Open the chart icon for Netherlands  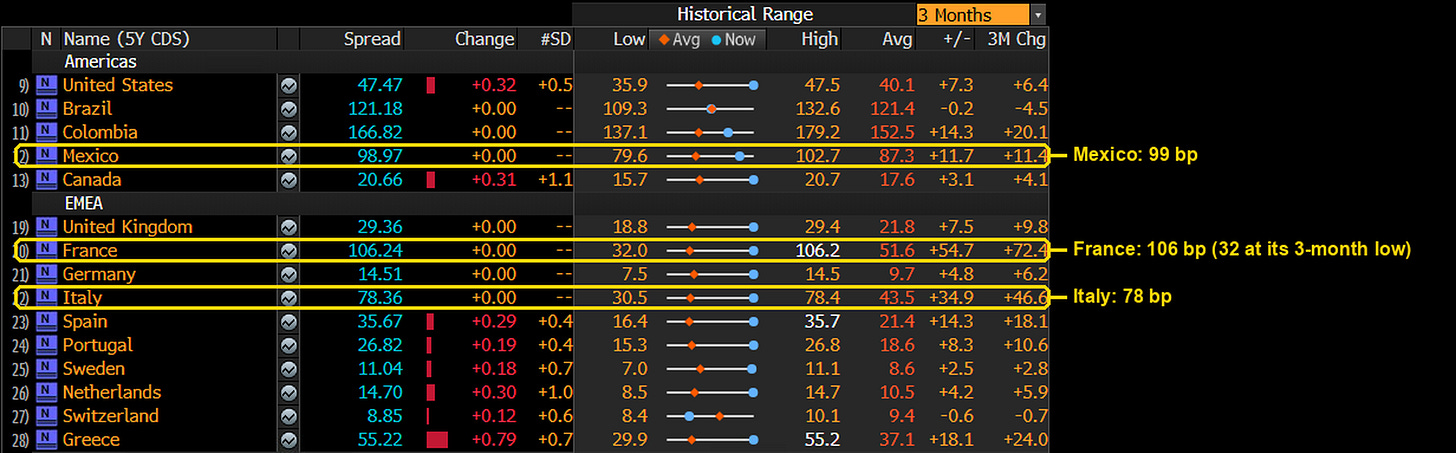click(x=289, y=393)
